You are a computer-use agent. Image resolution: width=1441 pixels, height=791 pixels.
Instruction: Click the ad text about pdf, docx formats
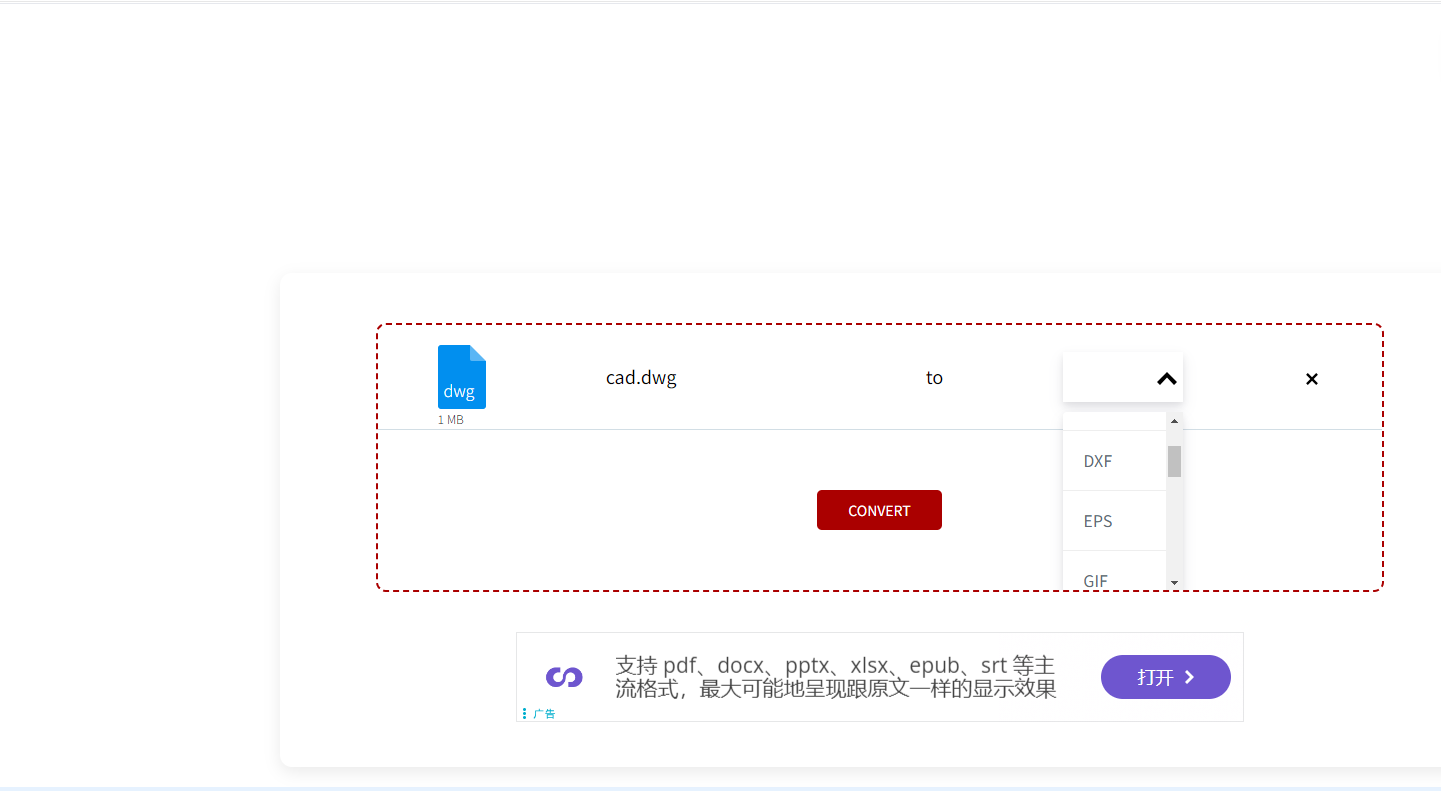[835, 677]
